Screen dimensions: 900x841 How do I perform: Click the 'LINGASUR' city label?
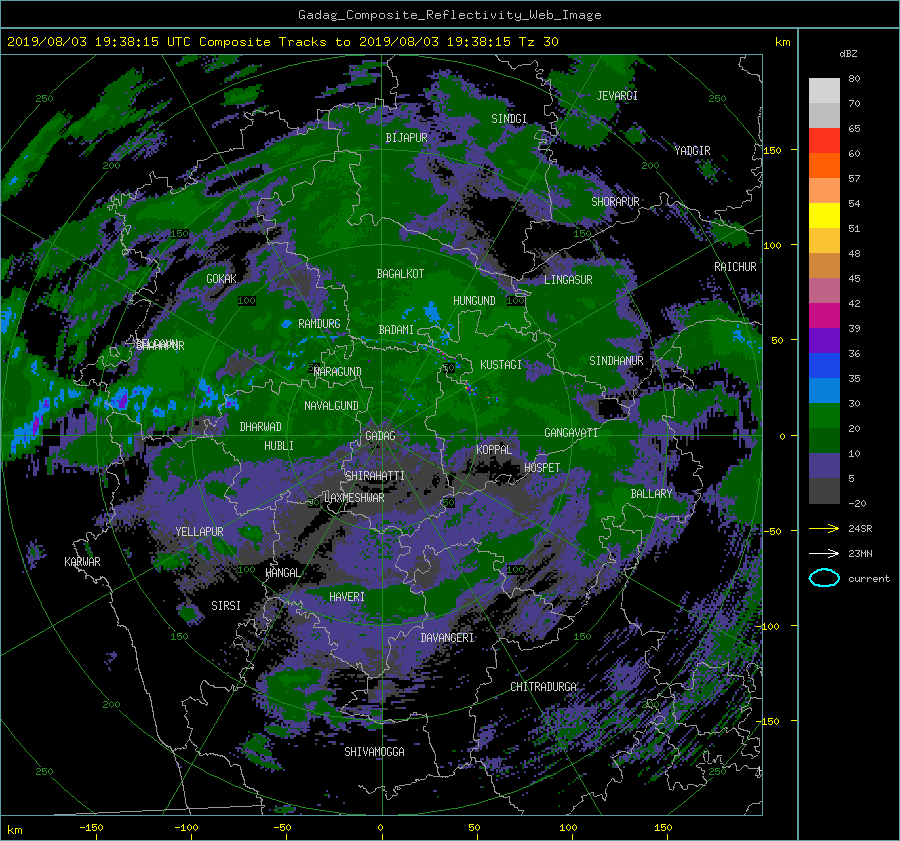pyautogui.click(x=568, y=280)
